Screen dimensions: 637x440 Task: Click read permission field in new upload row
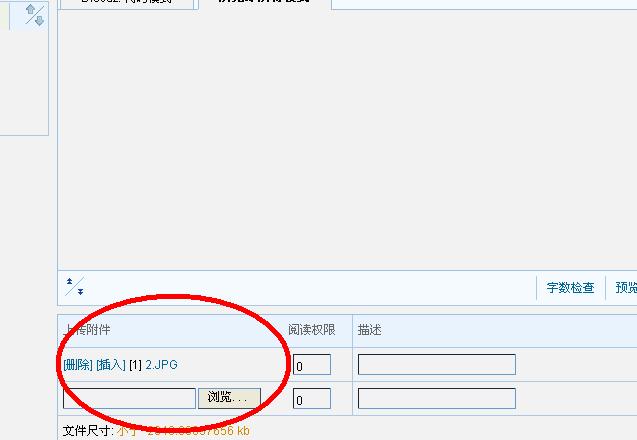point(312,399)
